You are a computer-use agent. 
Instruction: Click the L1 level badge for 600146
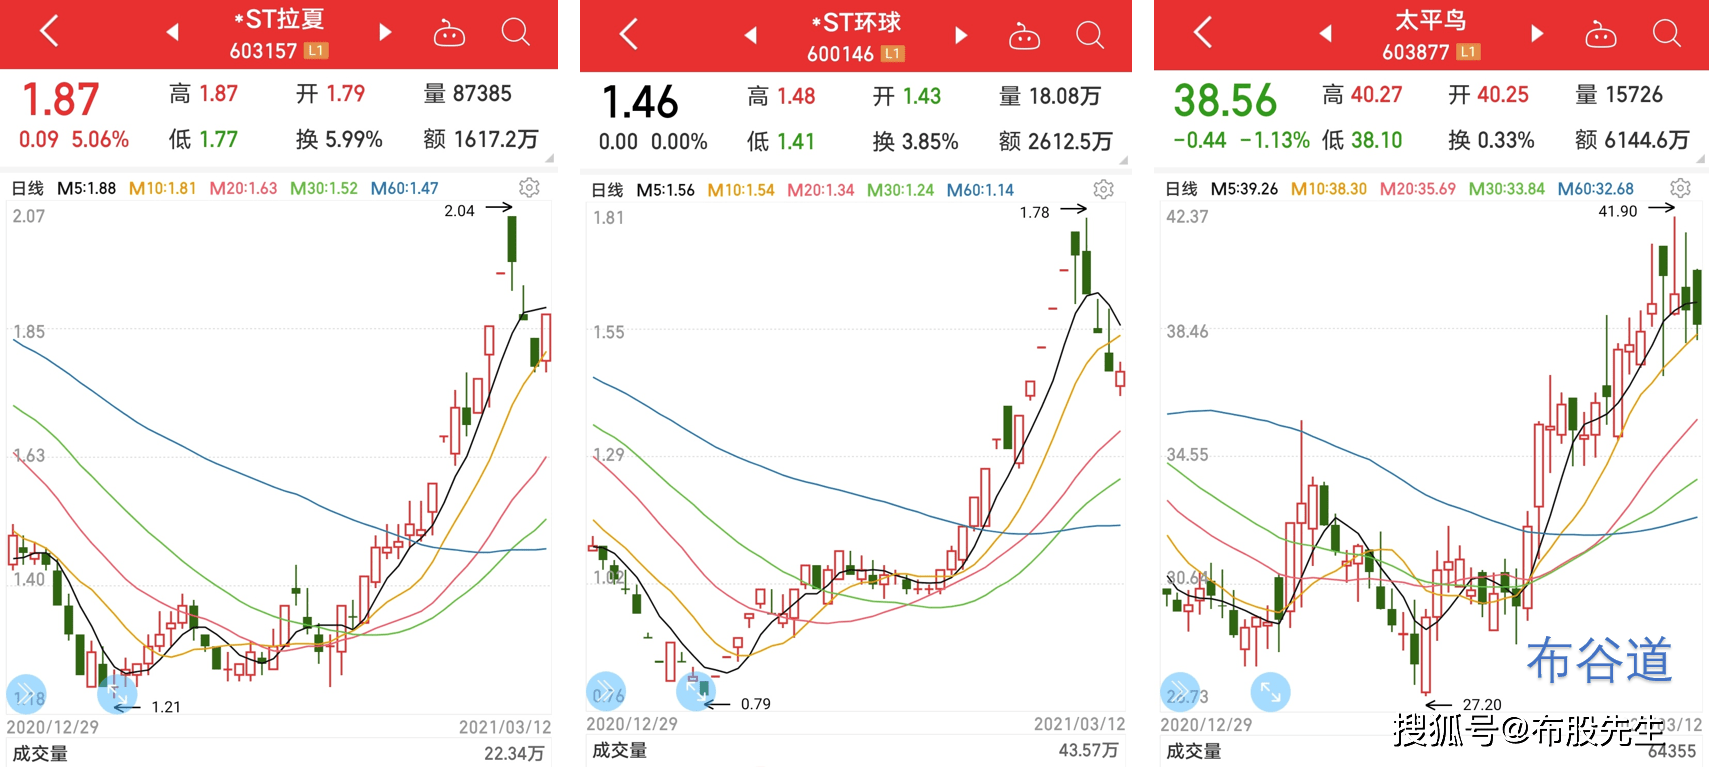point(893,53)
